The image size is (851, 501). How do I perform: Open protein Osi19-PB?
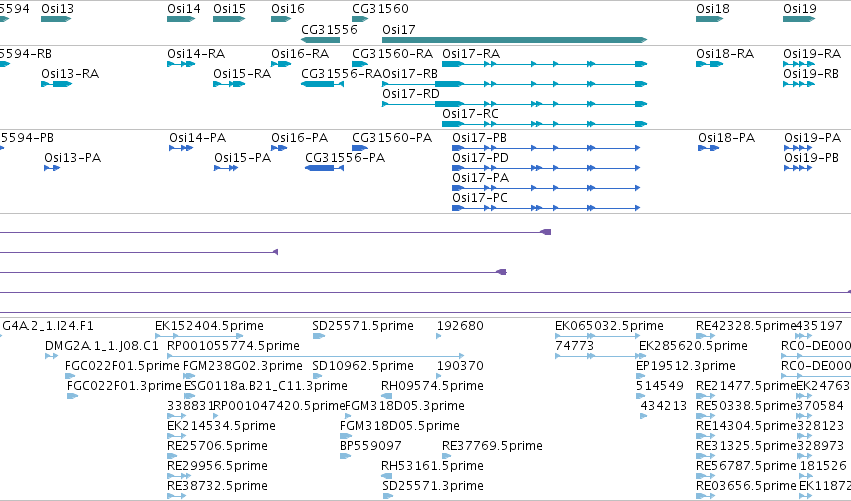click(x=798, y=168)
